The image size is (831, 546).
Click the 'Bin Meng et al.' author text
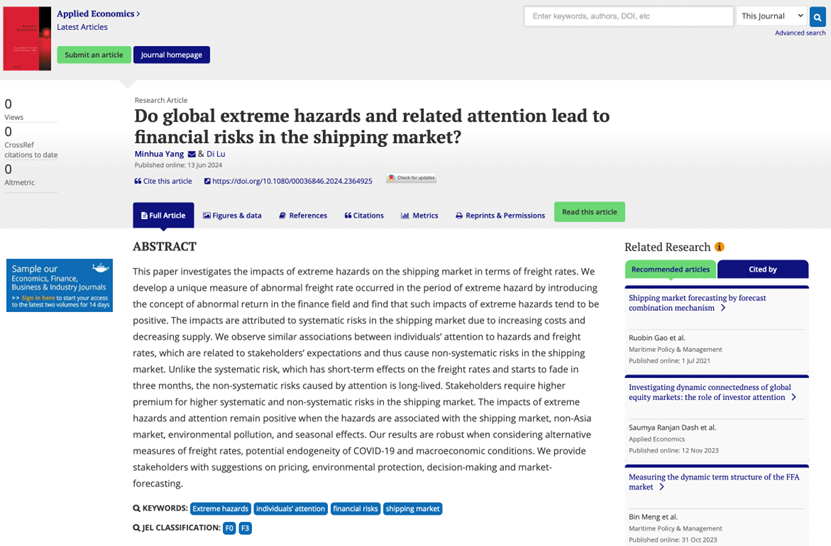point(653,517)
